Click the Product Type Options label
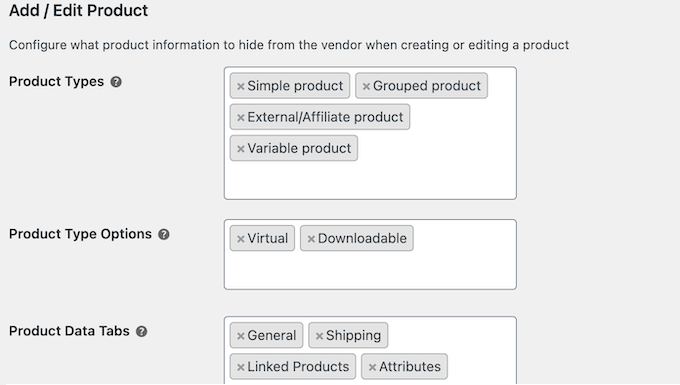The image size is (680, 385). coord(80,234)
